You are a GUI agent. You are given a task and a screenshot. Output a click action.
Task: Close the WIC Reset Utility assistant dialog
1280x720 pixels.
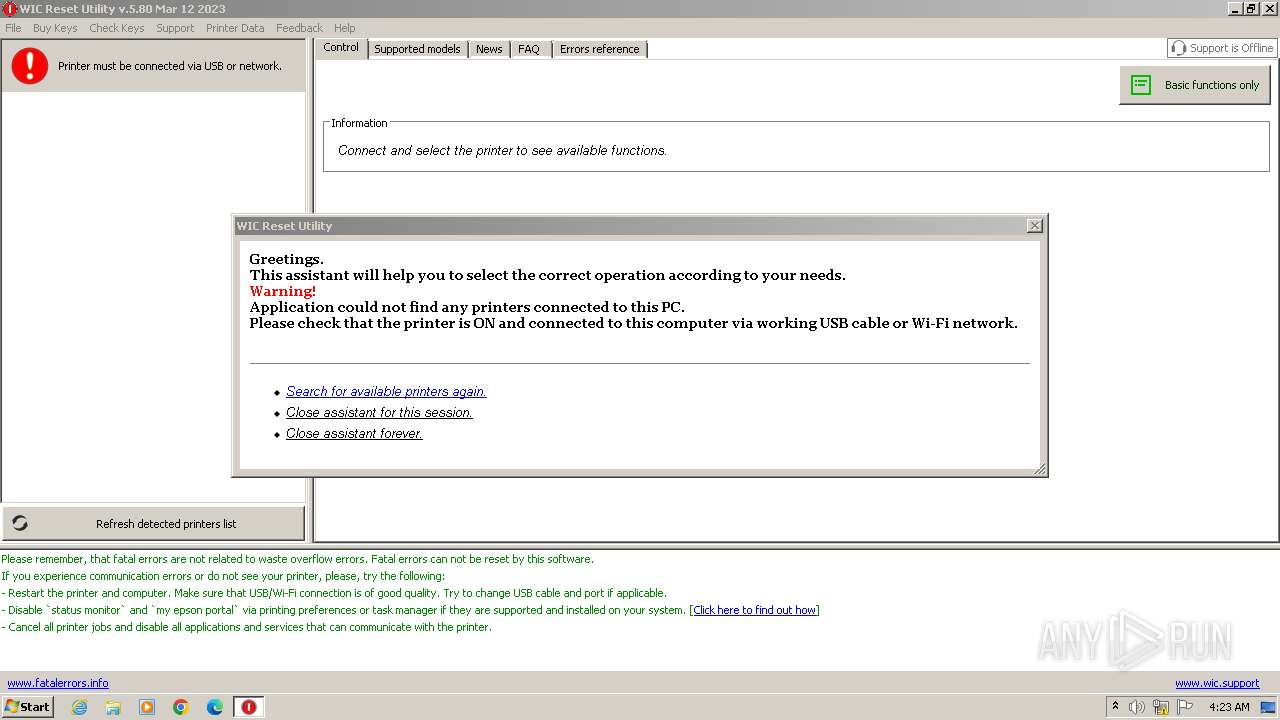point(1035,226)
